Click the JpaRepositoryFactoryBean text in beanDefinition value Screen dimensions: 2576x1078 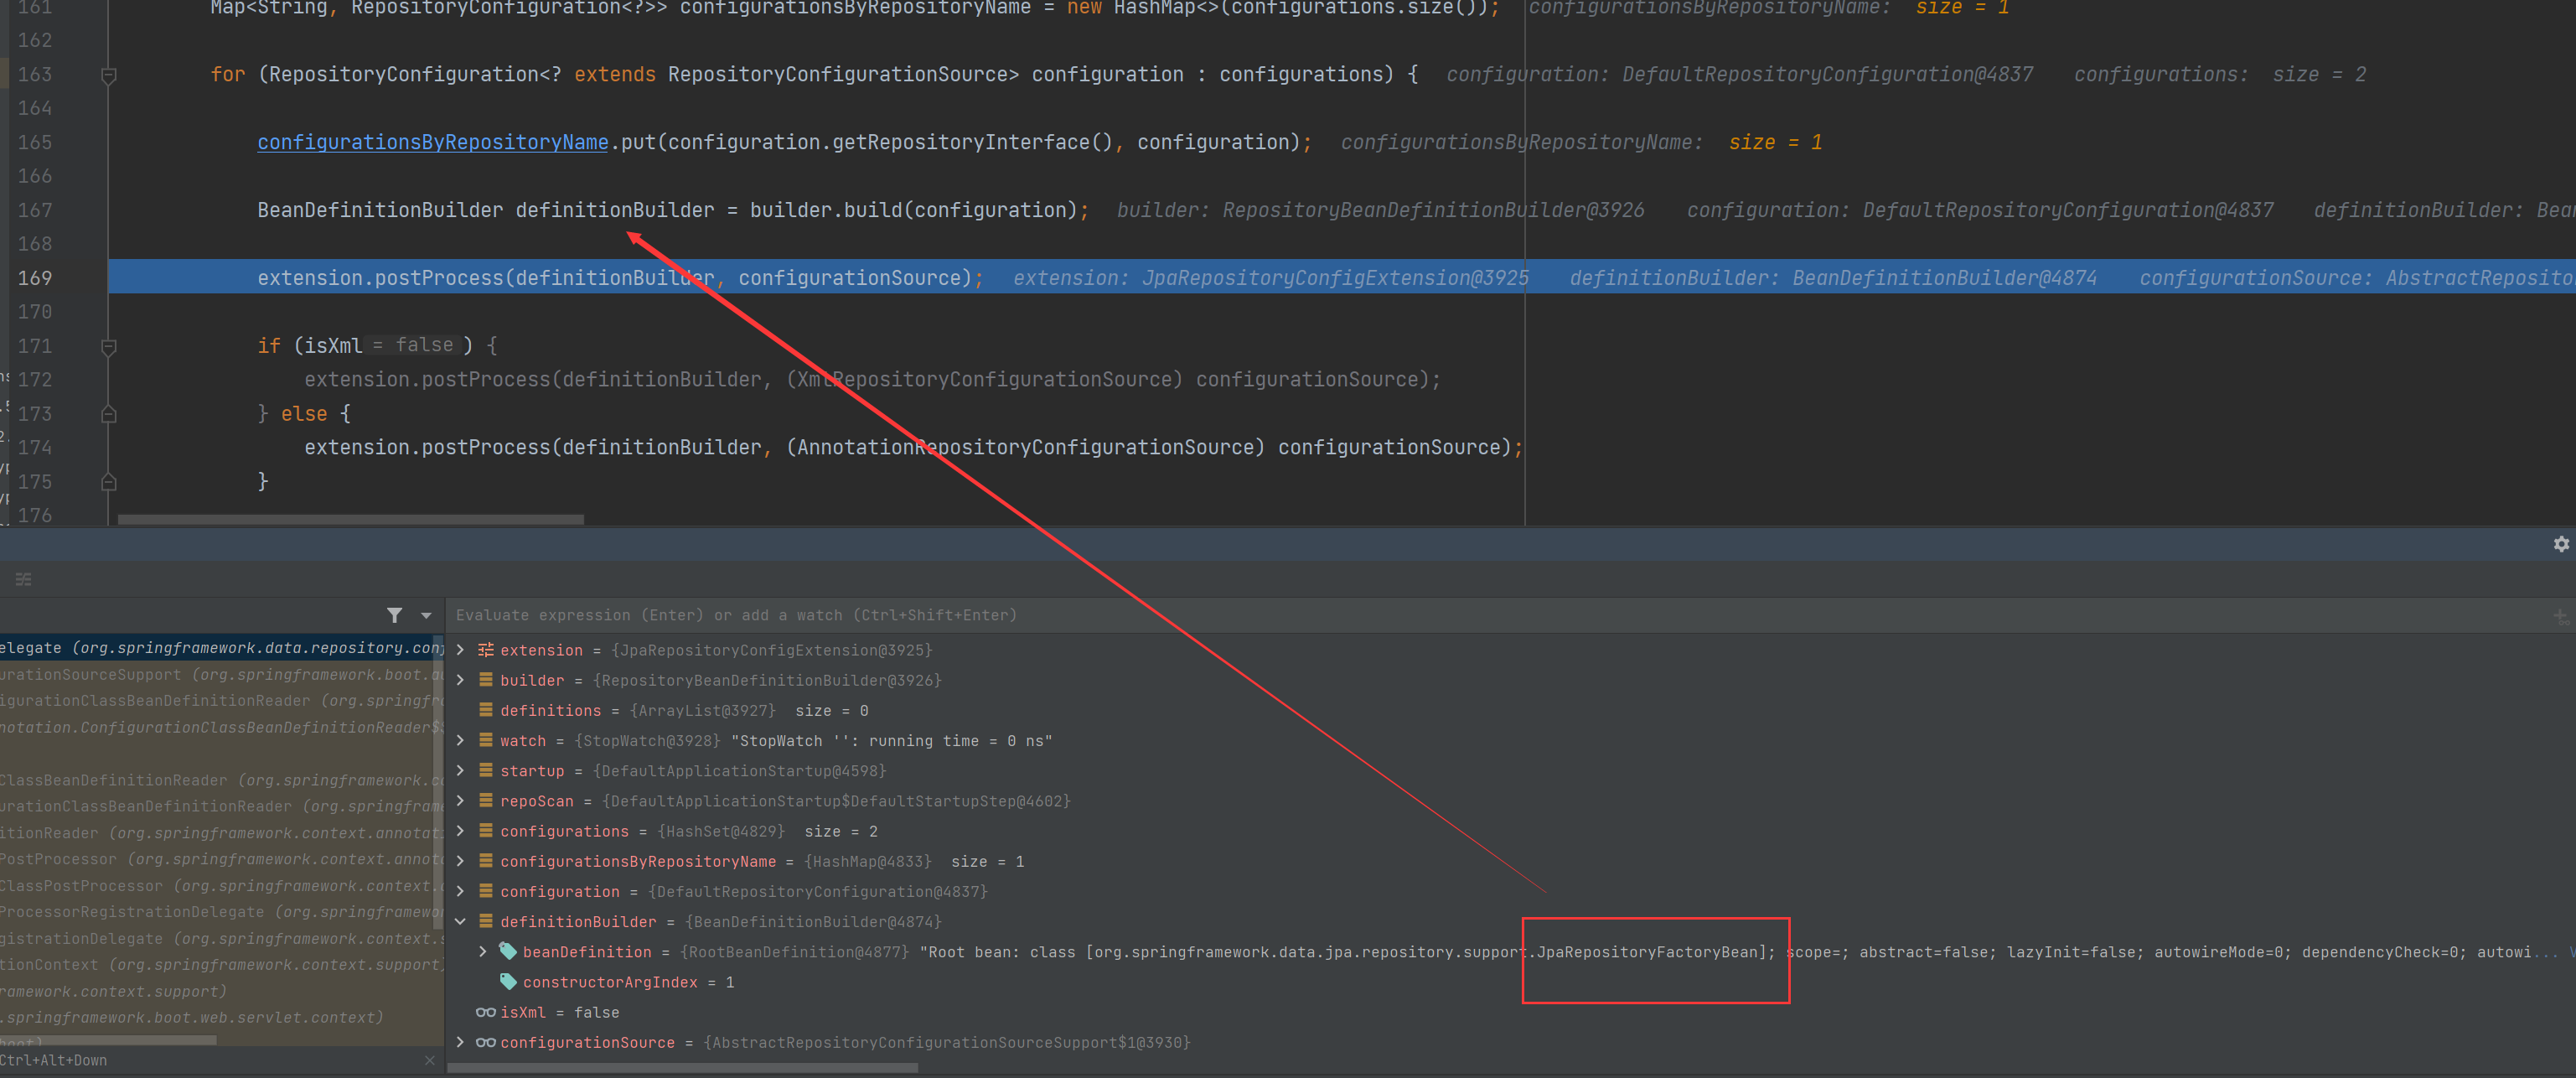click(x=1648, y=952)
